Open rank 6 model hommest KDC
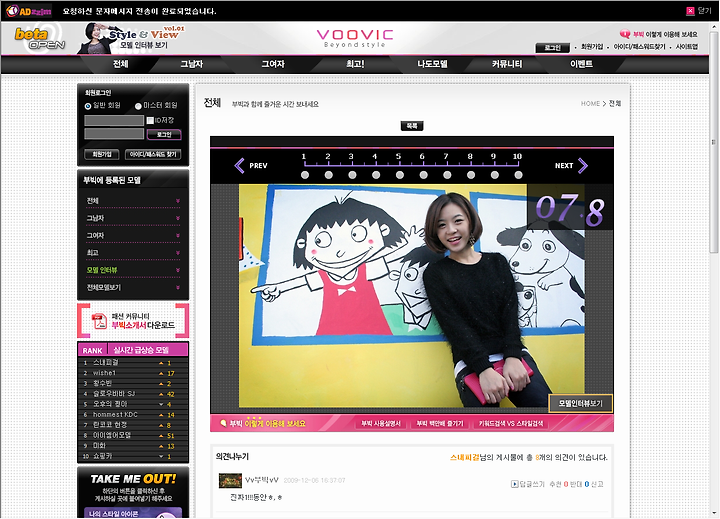The width and height of the screenshot is (720, 519). [x=115, y=414]
